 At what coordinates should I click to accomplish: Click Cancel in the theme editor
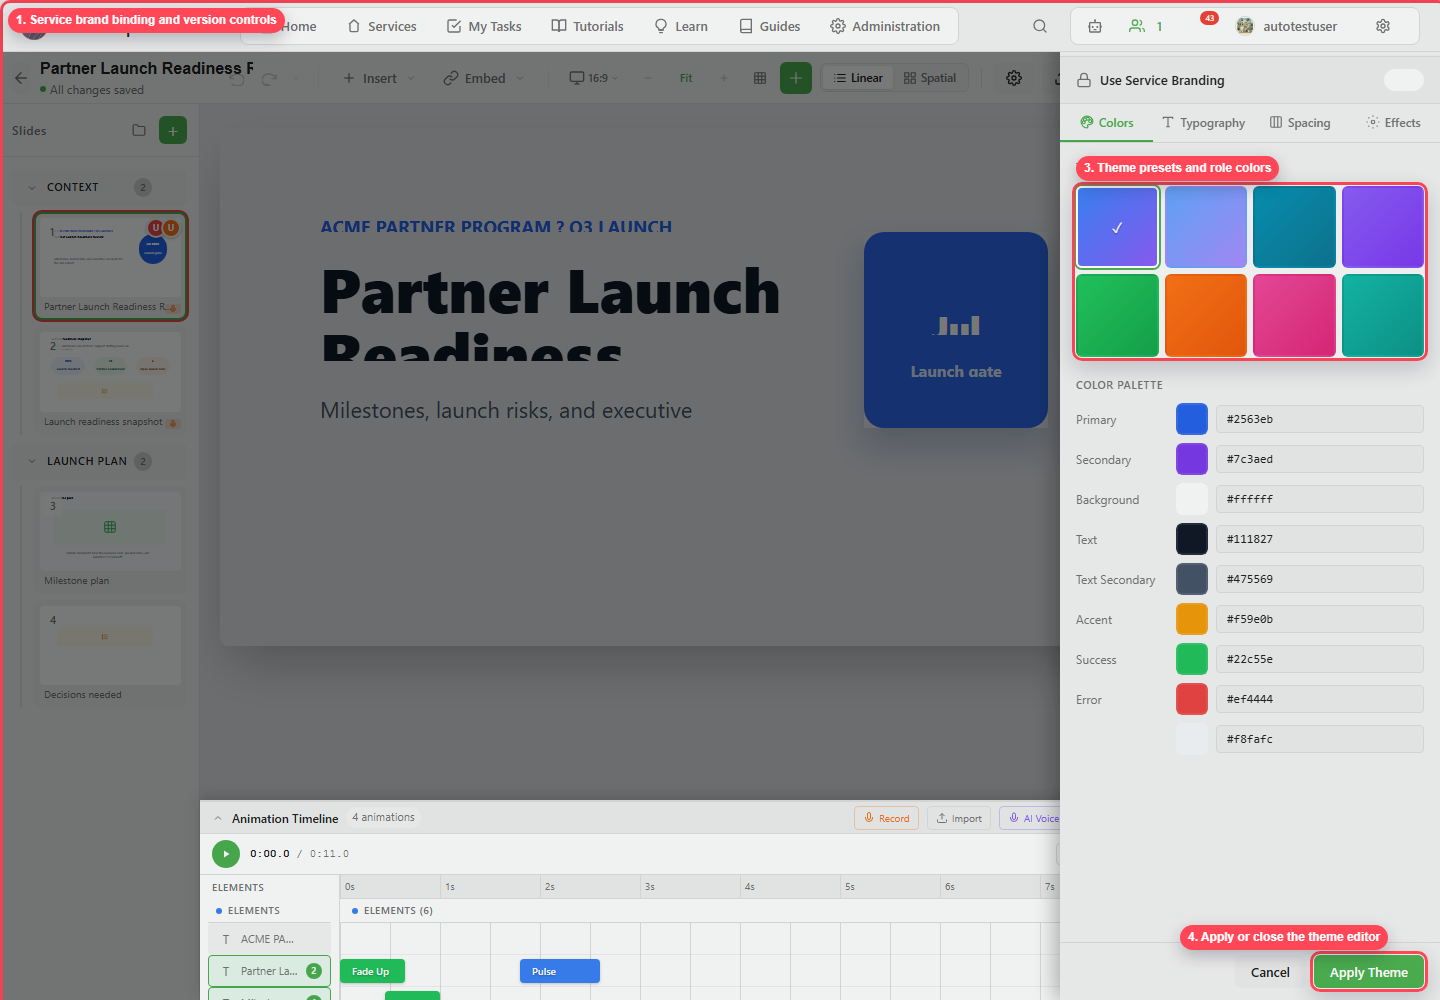click(x=1270, y=972)
